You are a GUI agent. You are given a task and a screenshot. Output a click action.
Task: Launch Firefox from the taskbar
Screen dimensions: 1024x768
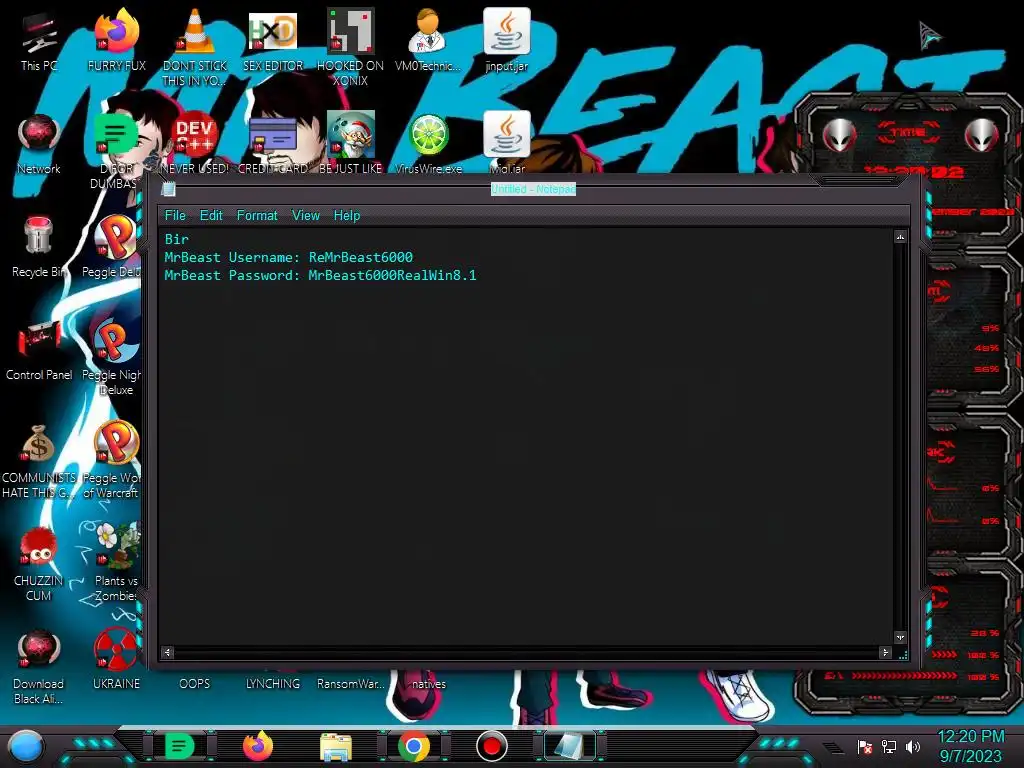click(258, 746)
